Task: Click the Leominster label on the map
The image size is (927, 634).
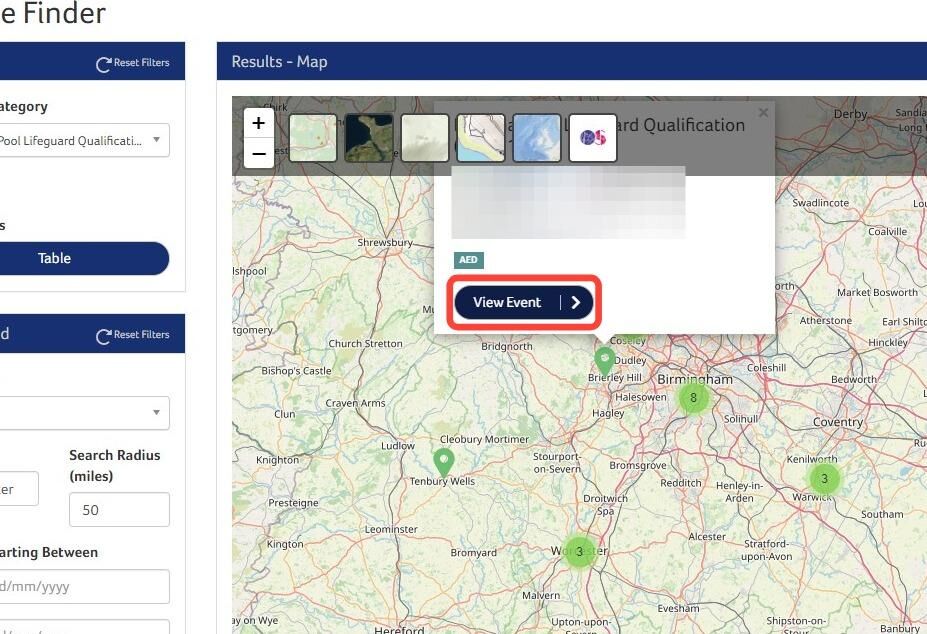Action: (x=391, y=529)
